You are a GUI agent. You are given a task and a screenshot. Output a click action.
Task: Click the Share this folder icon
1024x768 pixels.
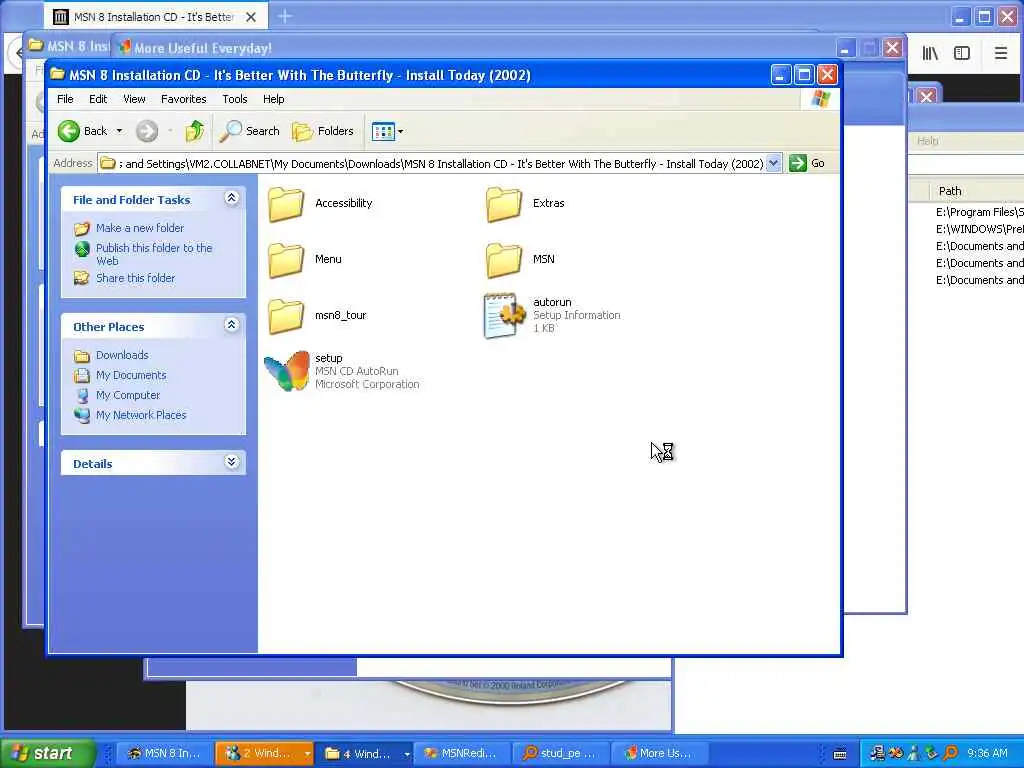[x=82, y=278]
